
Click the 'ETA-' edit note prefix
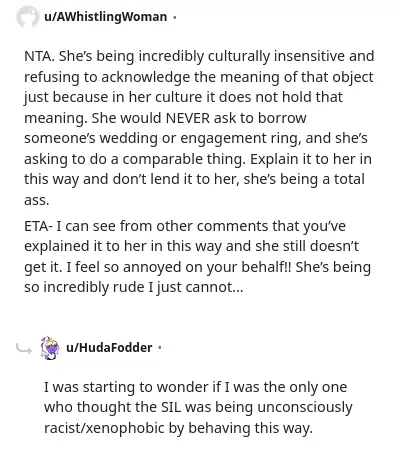tap(38, 226)
